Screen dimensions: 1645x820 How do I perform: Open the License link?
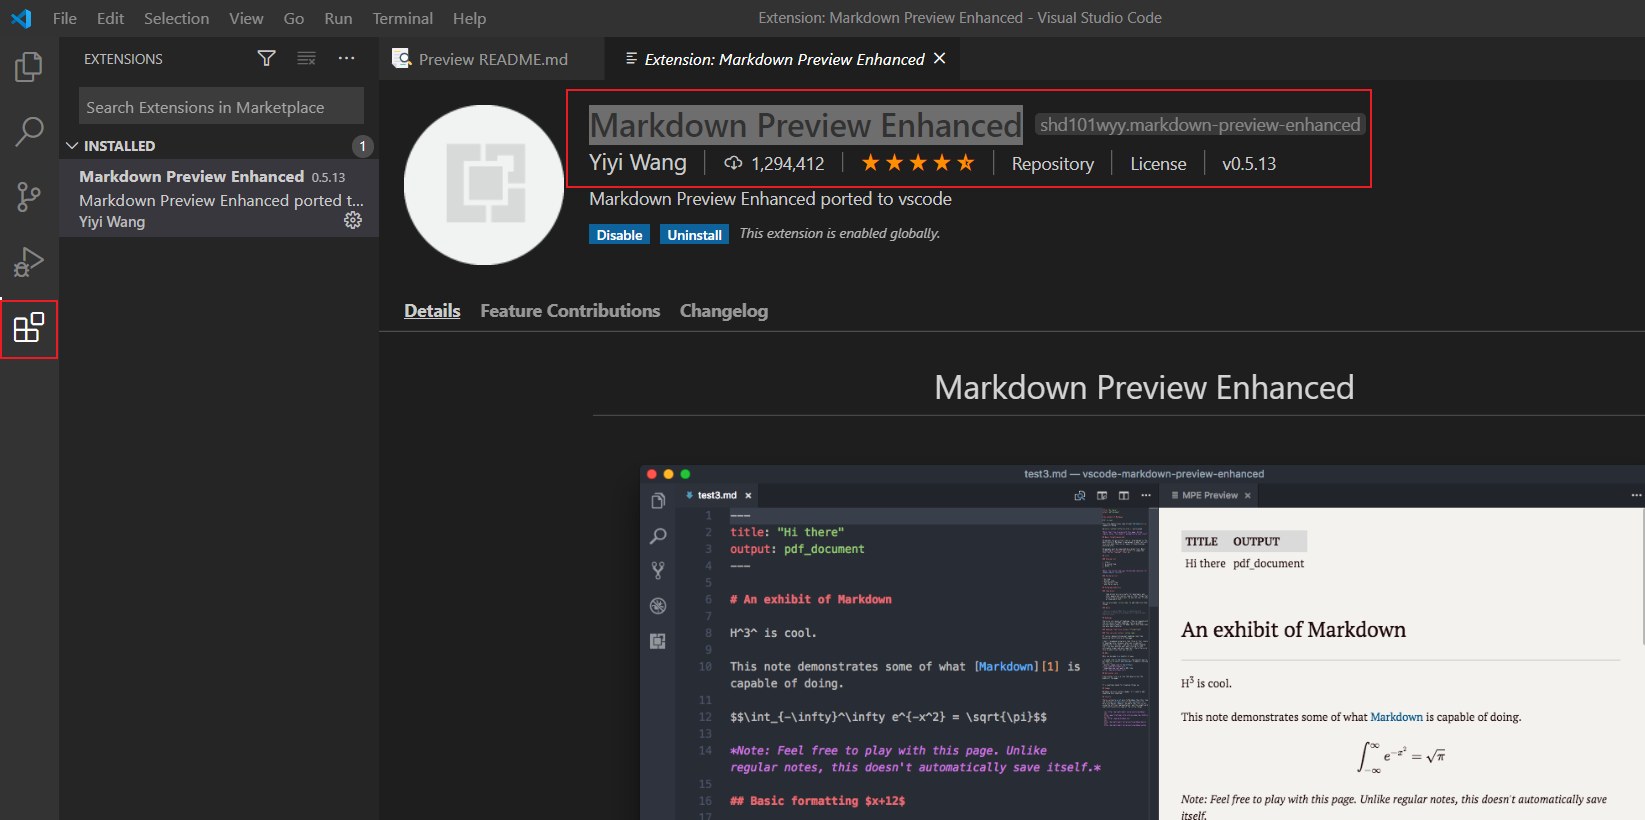(1158, 164)
